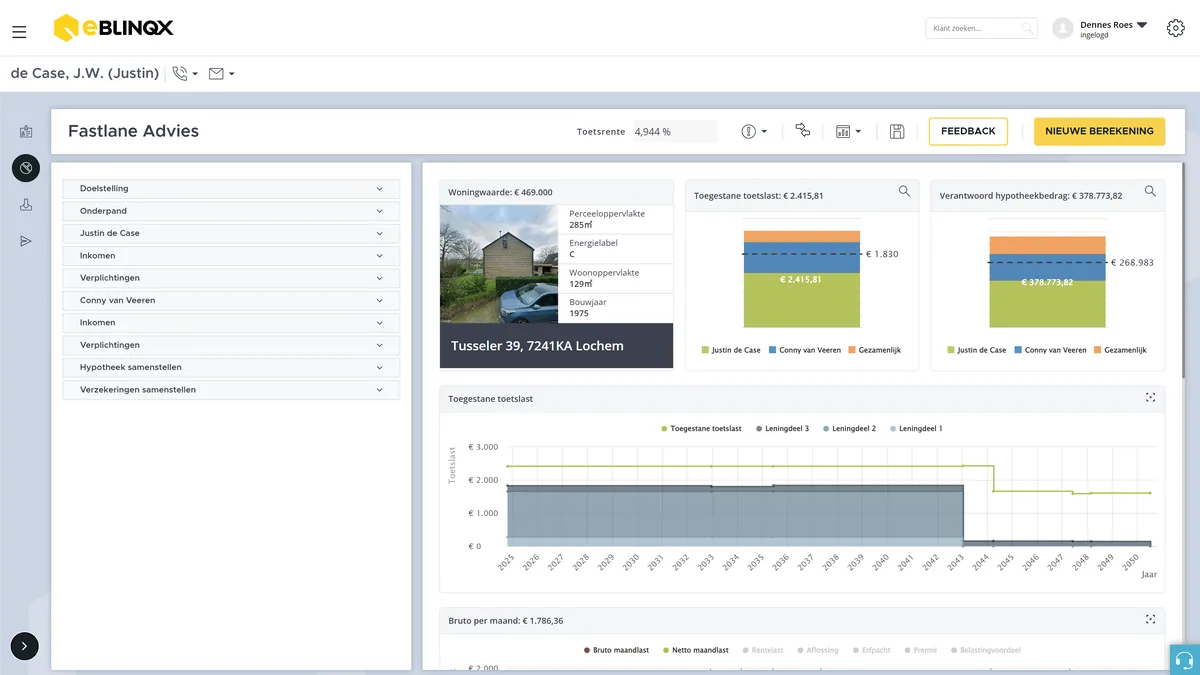Click the search magnifier in Klant zoeken
1200x675 pixels.
[x=1027, y=29]
